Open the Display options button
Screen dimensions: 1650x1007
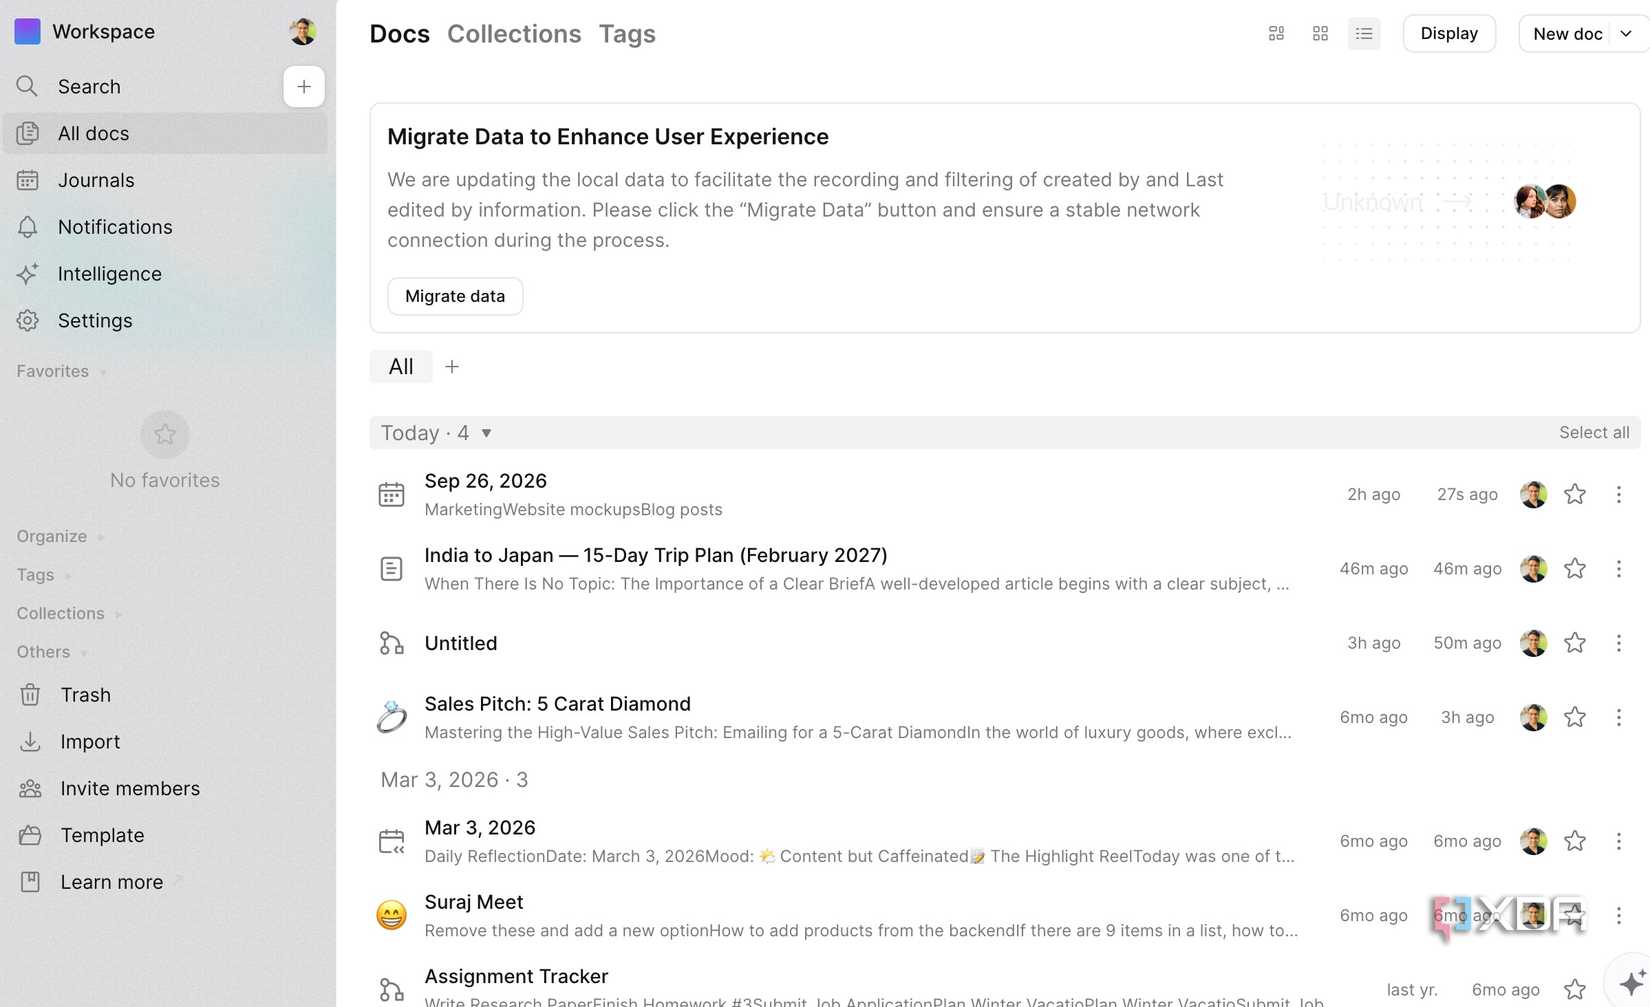[x=1449, y=34]
